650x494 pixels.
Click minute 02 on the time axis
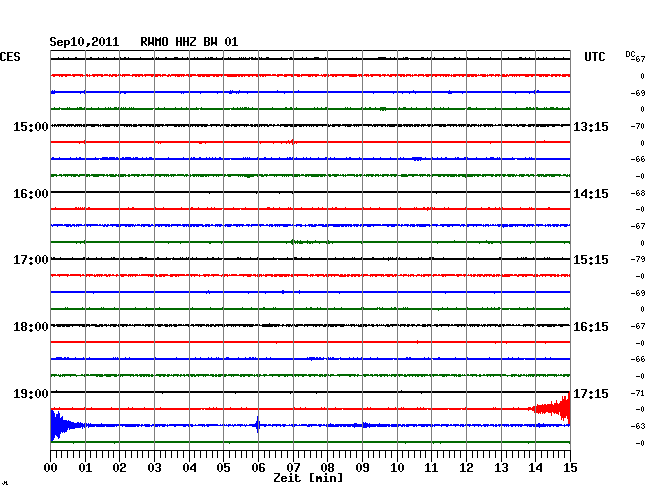pyautogui.click(x=119, y=467)
